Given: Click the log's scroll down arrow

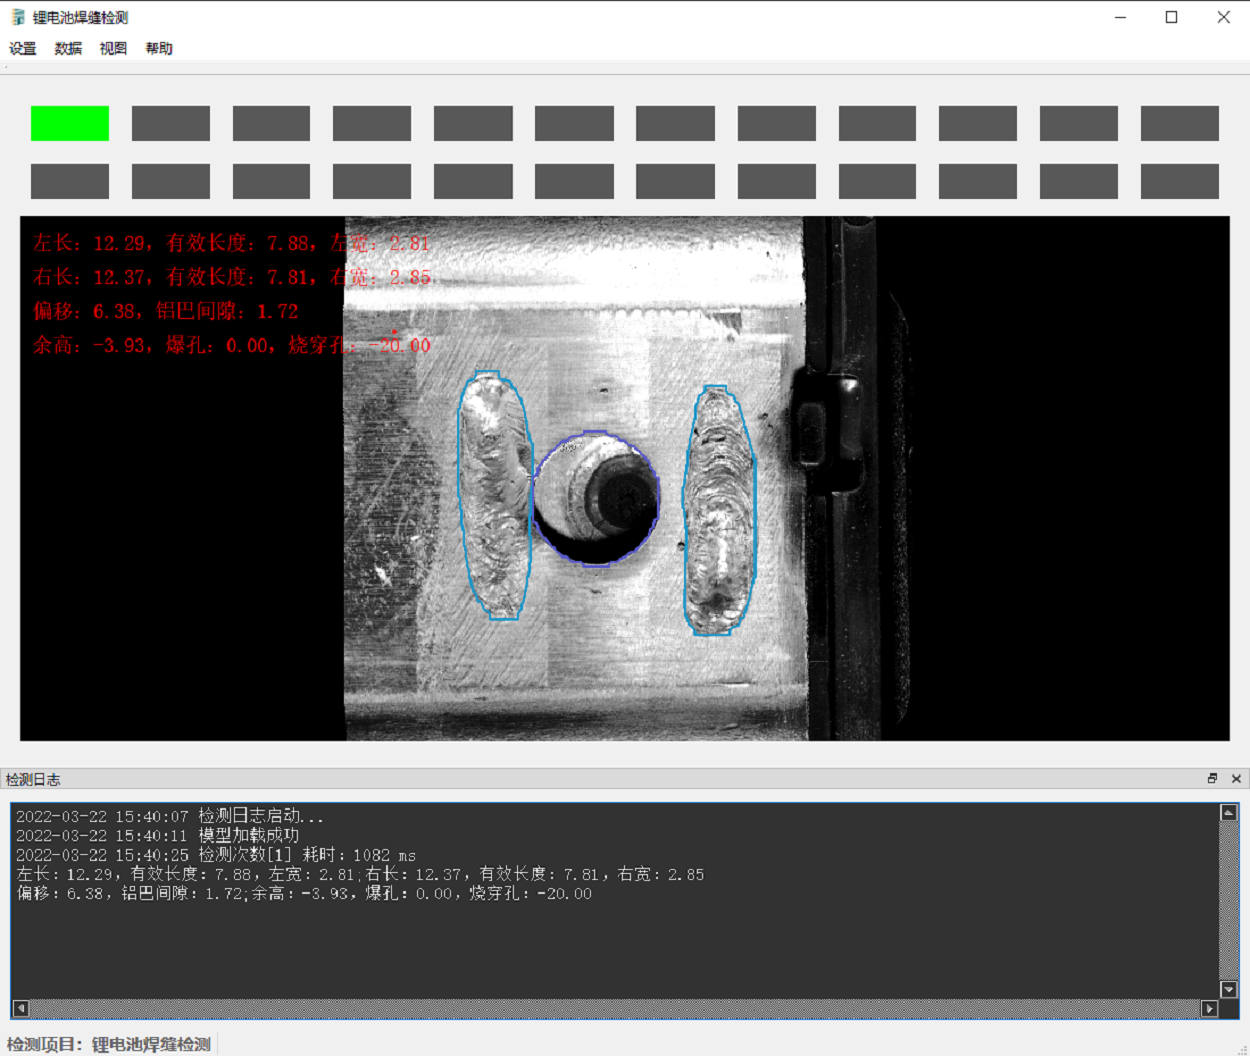Looking at the screenshot, I should point(1229,989).
